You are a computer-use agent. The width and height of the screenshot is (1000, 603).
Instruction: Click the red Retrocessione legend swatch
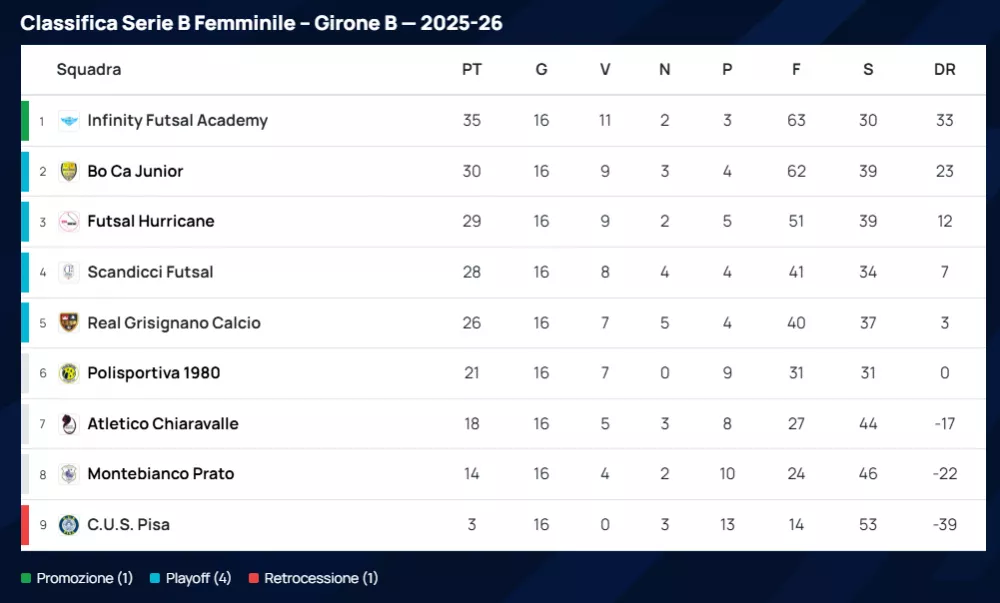[254, 578]
